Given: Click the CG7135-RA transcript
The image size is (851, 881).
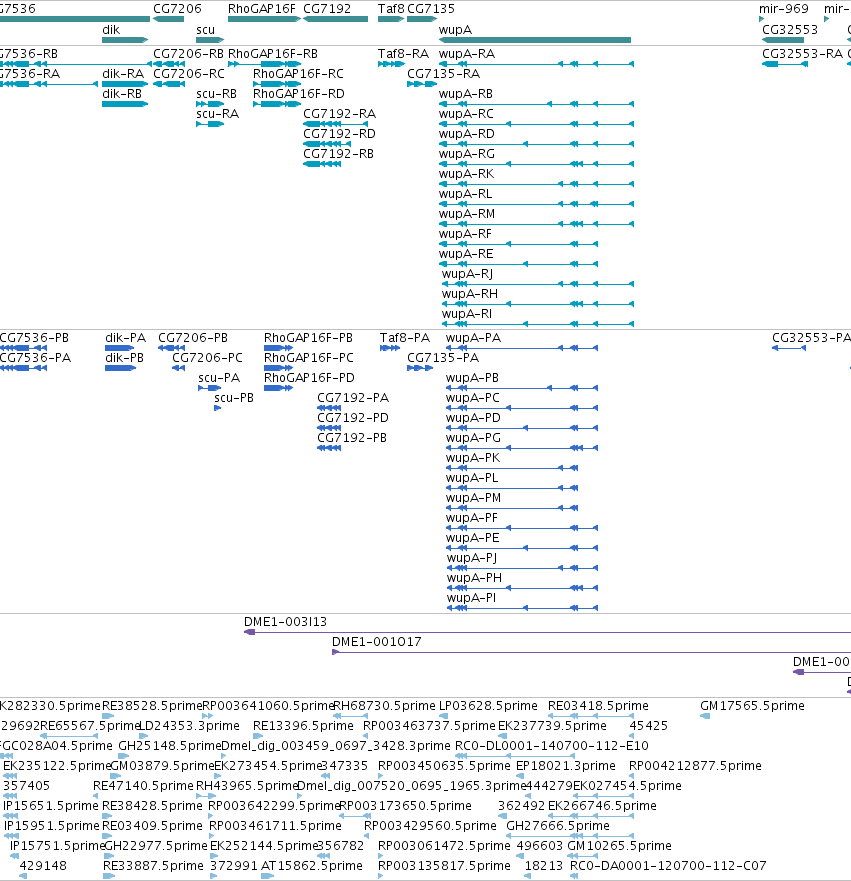Looking at the screenshot, I should point(422,84).
